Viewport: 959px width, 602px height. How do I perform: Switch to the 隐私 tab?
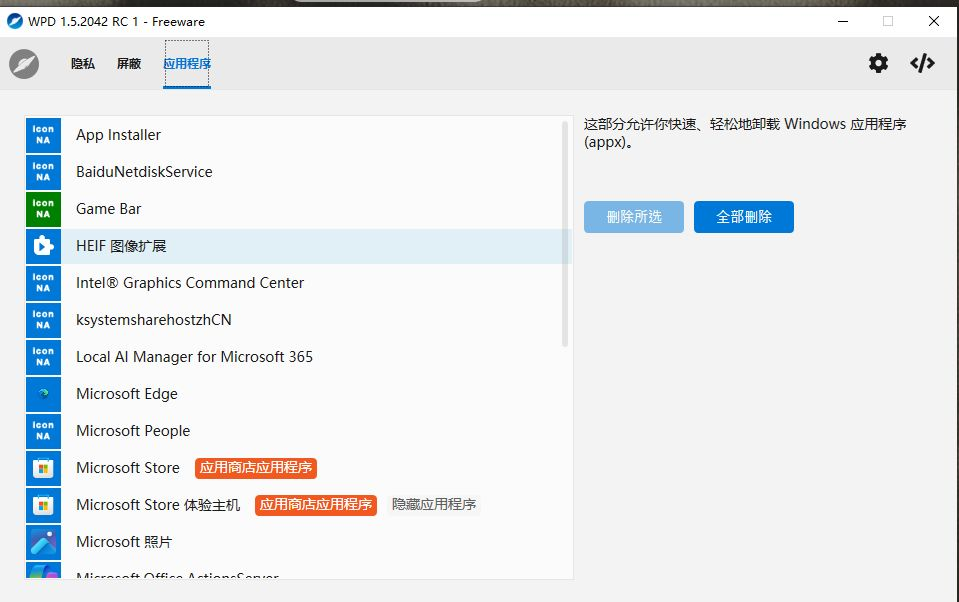coord(83,64)
